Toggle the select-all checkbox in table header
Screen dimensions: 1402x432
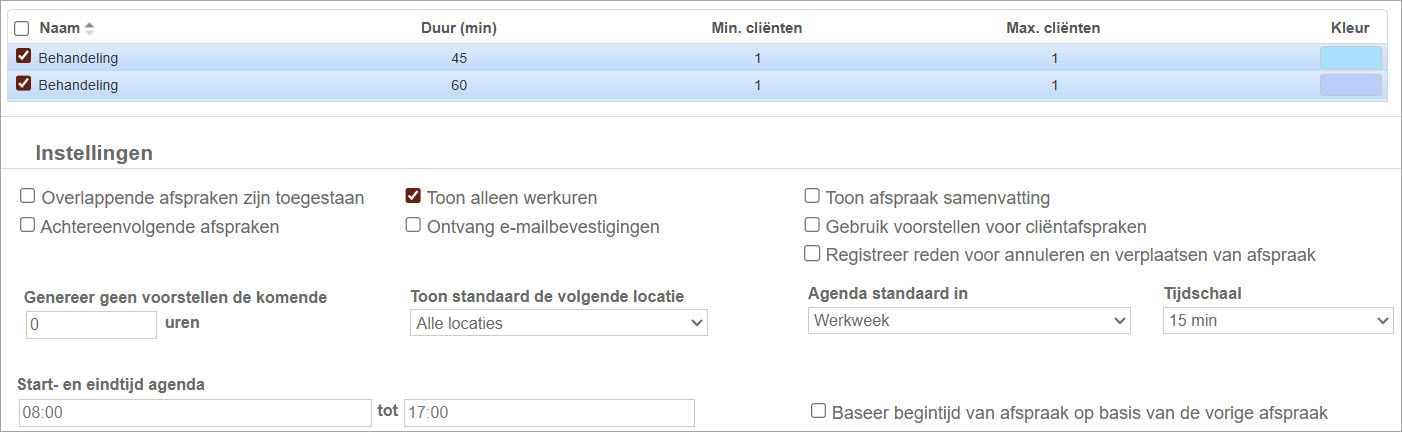point(22,29)
